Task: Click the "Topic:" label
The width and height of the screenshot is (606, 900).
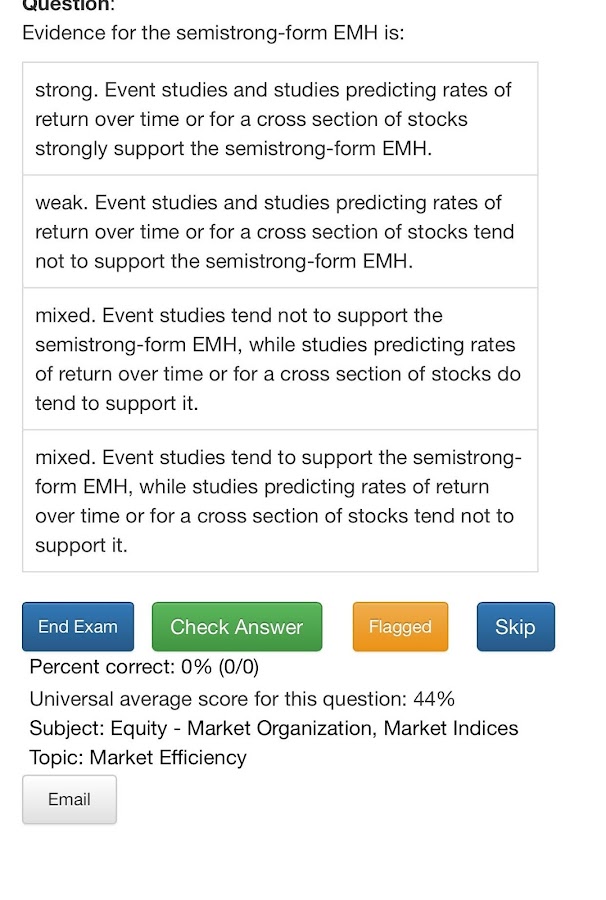Action: tap(57, 757)
